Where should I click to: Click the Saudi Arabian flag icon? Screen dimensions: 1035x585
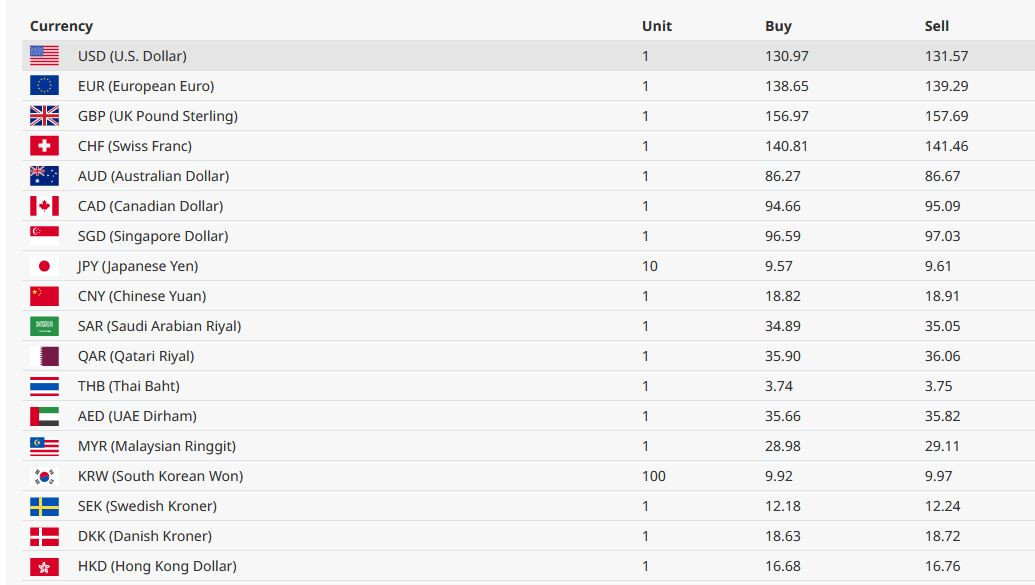pyautogui.click(x=44, y=326)
